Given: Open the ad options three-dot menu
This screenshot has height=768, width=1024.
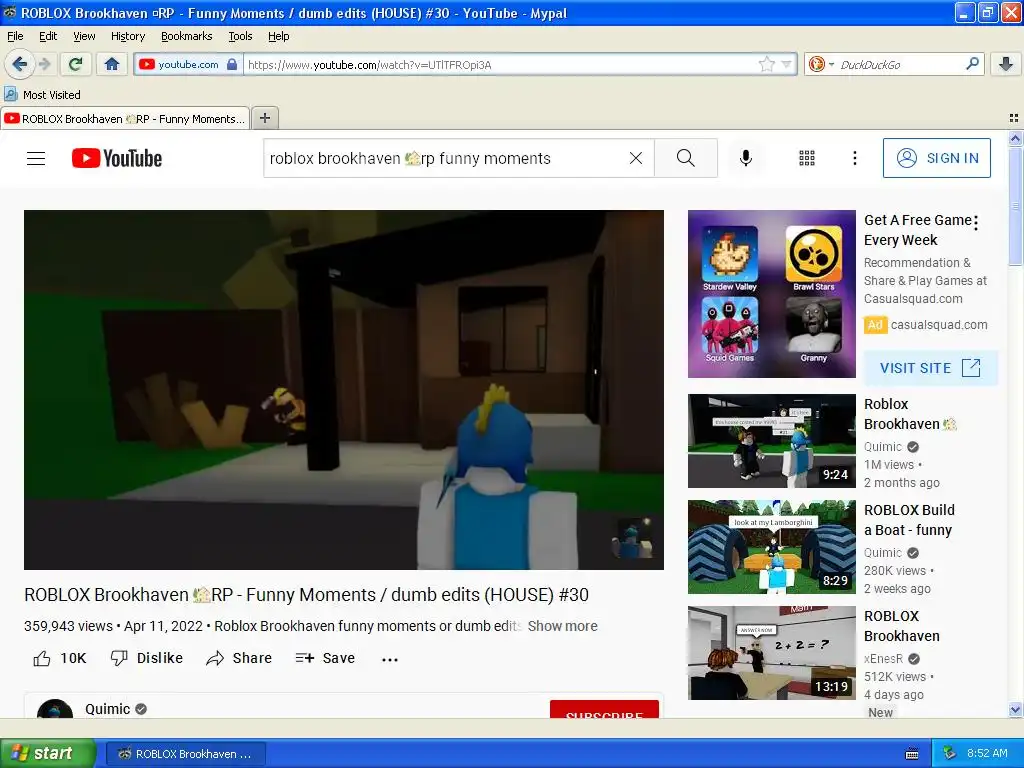Looking at the screenshot, I should point(976,223).
